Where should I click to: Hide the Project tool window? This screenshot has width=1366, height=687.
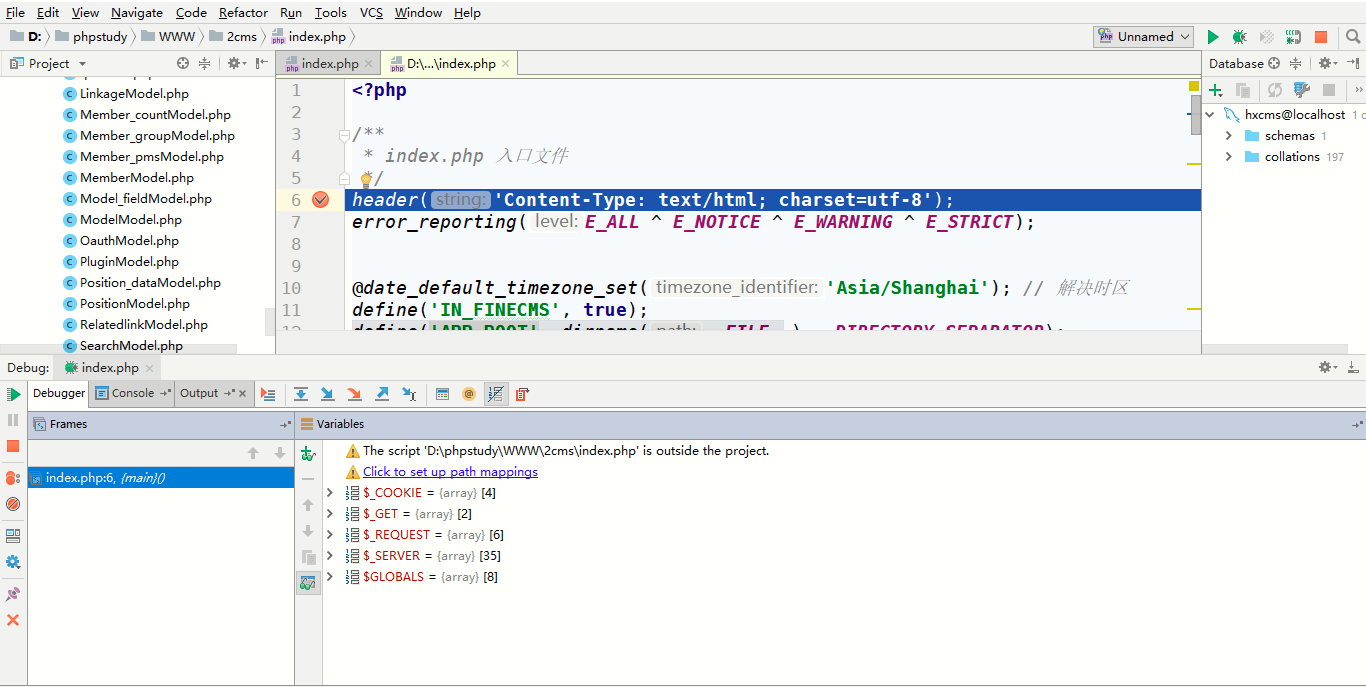click(x=261, y=63)
